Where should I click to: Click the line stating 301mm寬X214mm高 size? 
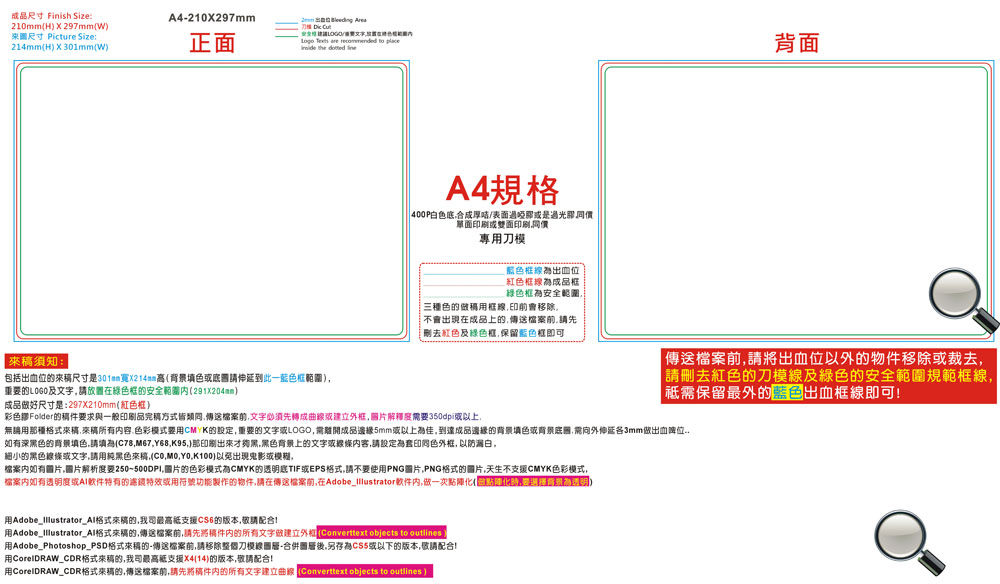point(168,378)
